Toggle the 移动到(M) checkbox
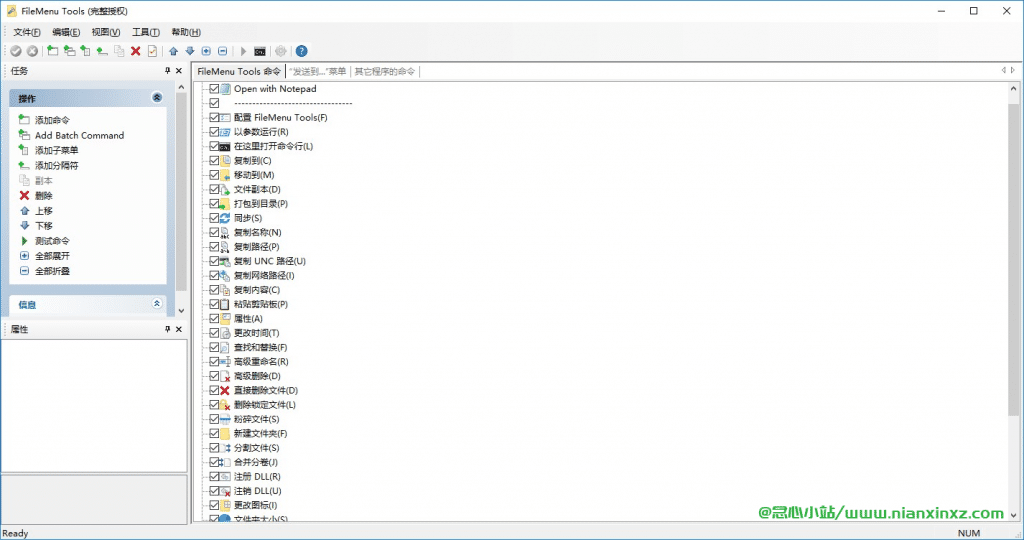 click(x=214, y=175)
